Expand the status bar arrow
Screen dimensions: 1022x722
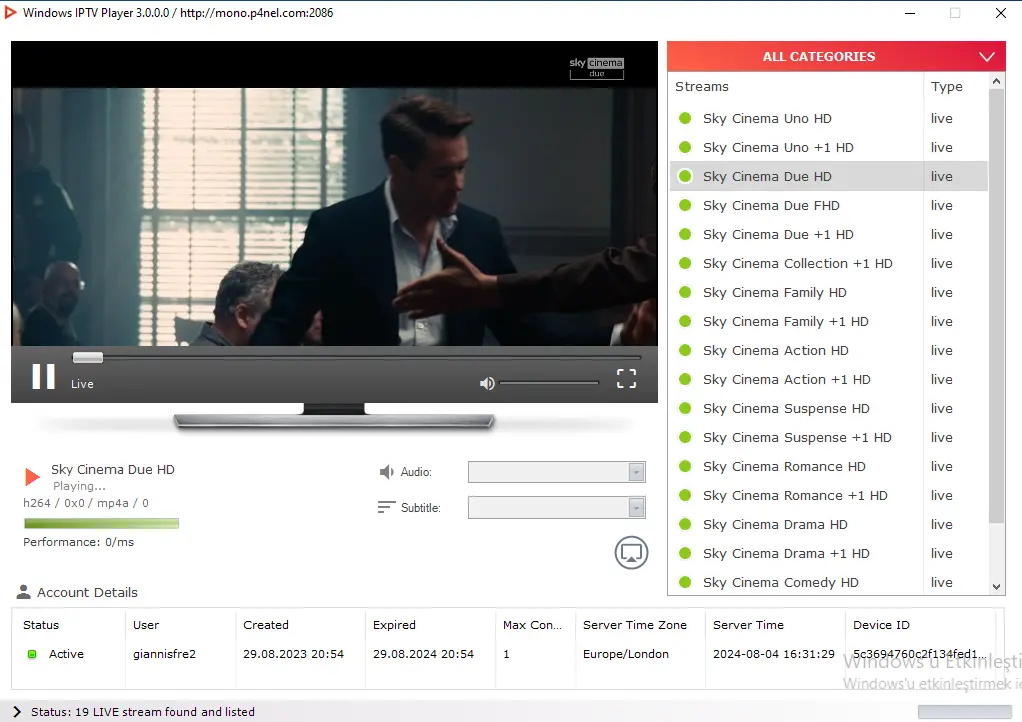(x=17, y=712)
